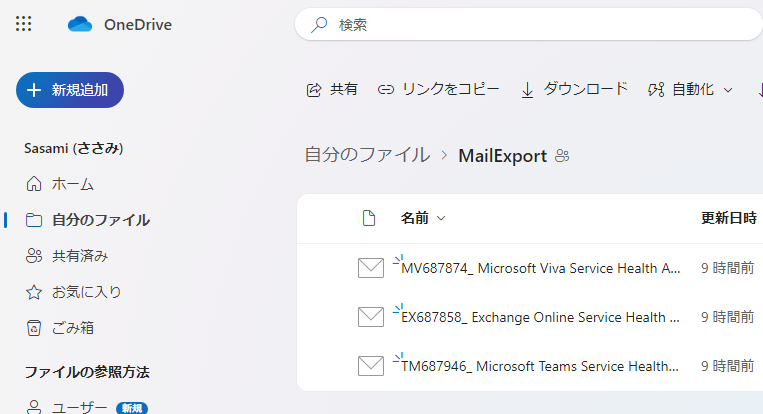Image resolution: width=763 pixels, height=414 pixels.
Task: Click the search magnifier icon
Action: tap(319, 24)
